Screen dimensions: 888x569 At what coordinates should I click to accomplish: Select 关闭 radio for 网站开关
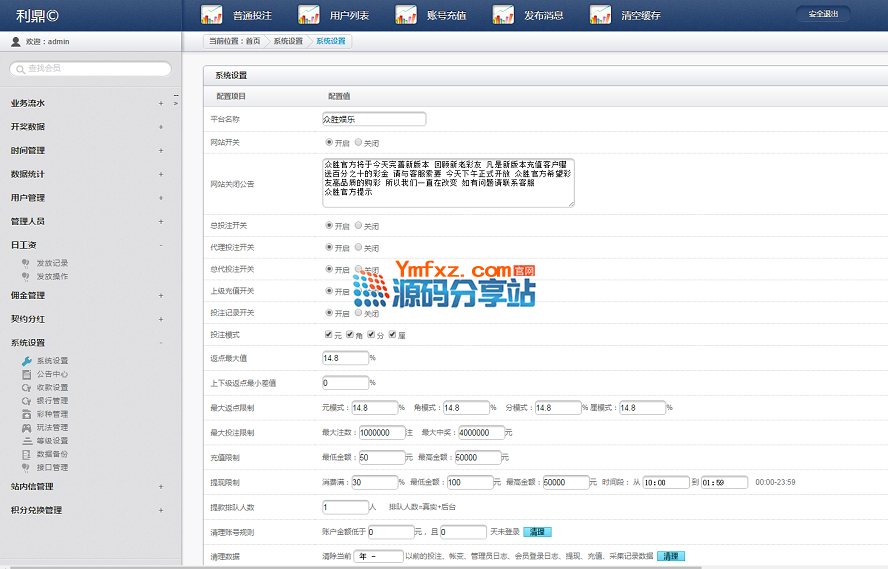pyautogui.click(x=358, y=143)
